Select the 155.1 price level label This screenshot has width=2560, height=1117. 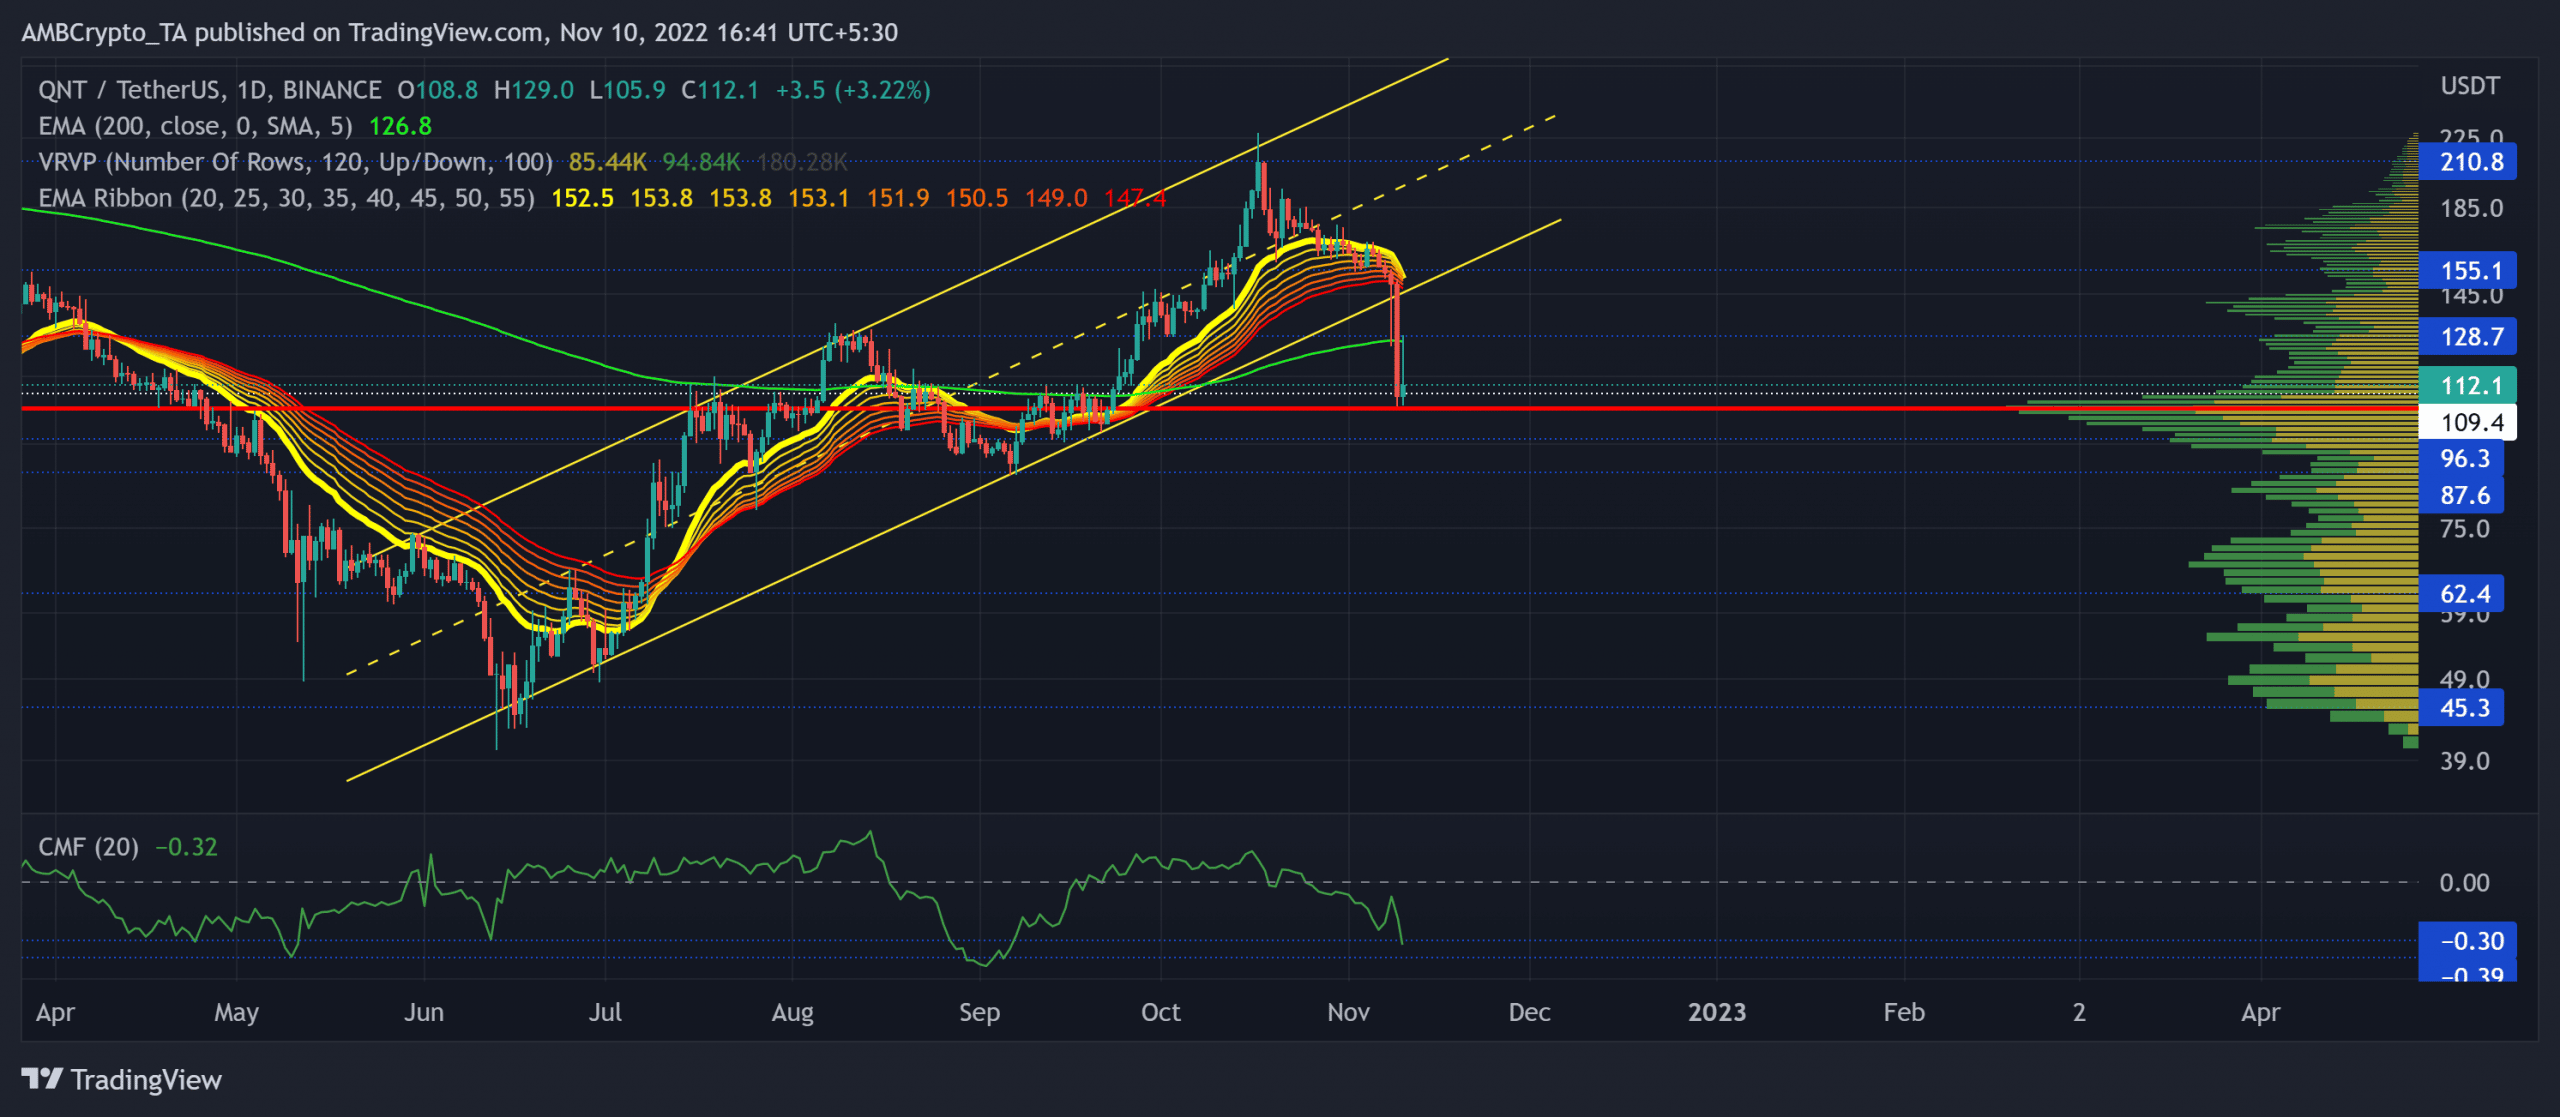click(2467, 271)
